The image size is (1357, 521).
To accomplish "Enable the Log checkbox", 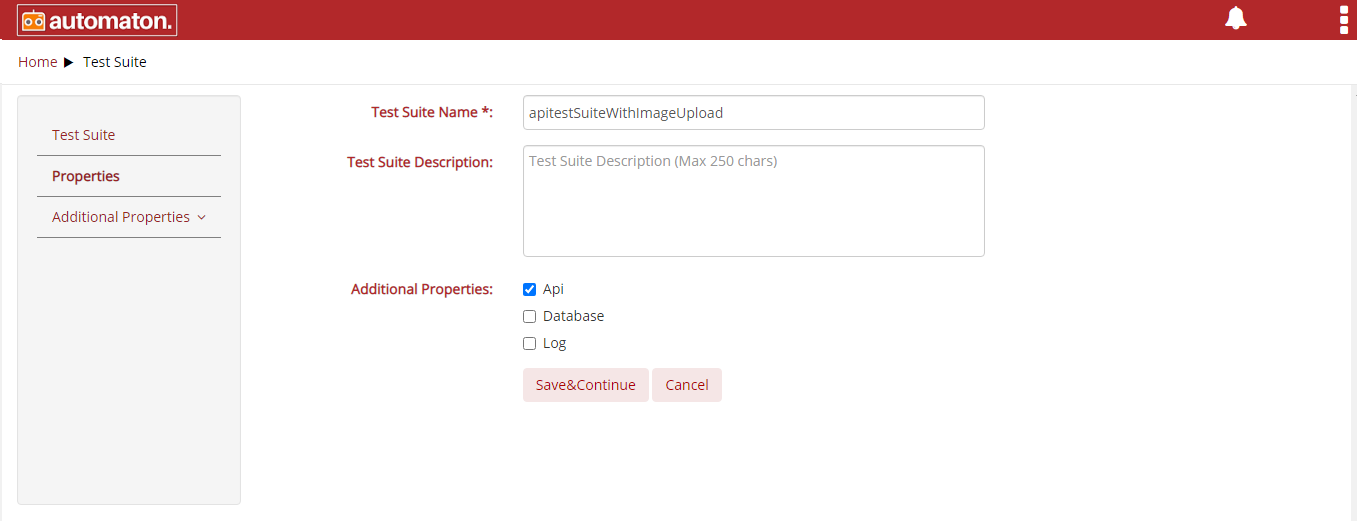I will 530,344.
